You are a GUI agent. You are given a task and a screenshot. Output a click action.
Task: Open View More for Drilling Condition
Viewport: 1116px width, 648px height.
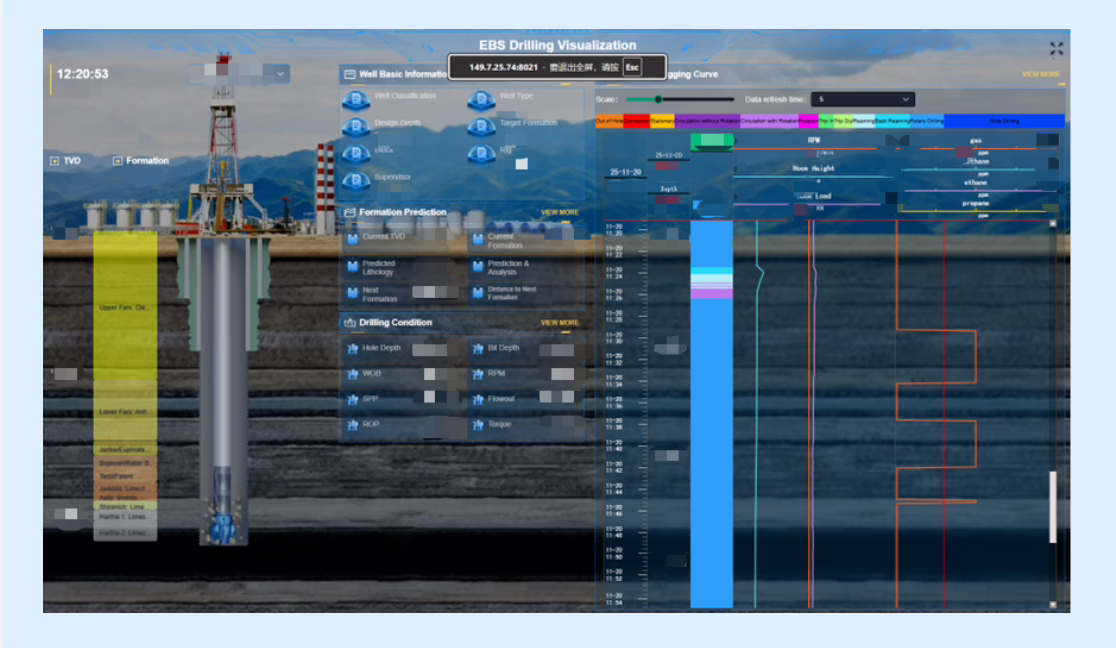point(559,323)
